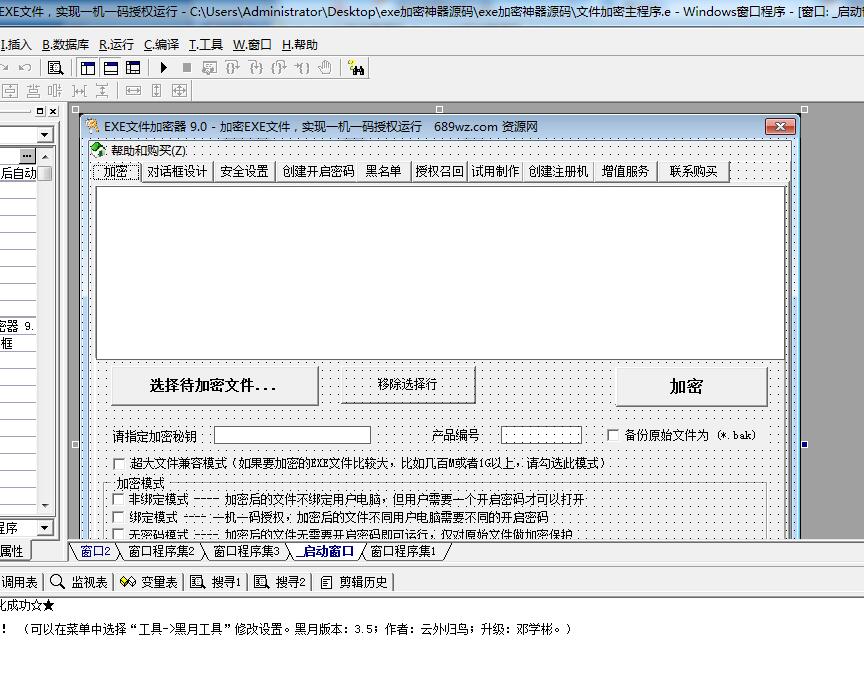This screenshot has width=864, height=677.
Task: Click the equal vertical spacing icon
Action: (102, 91)
